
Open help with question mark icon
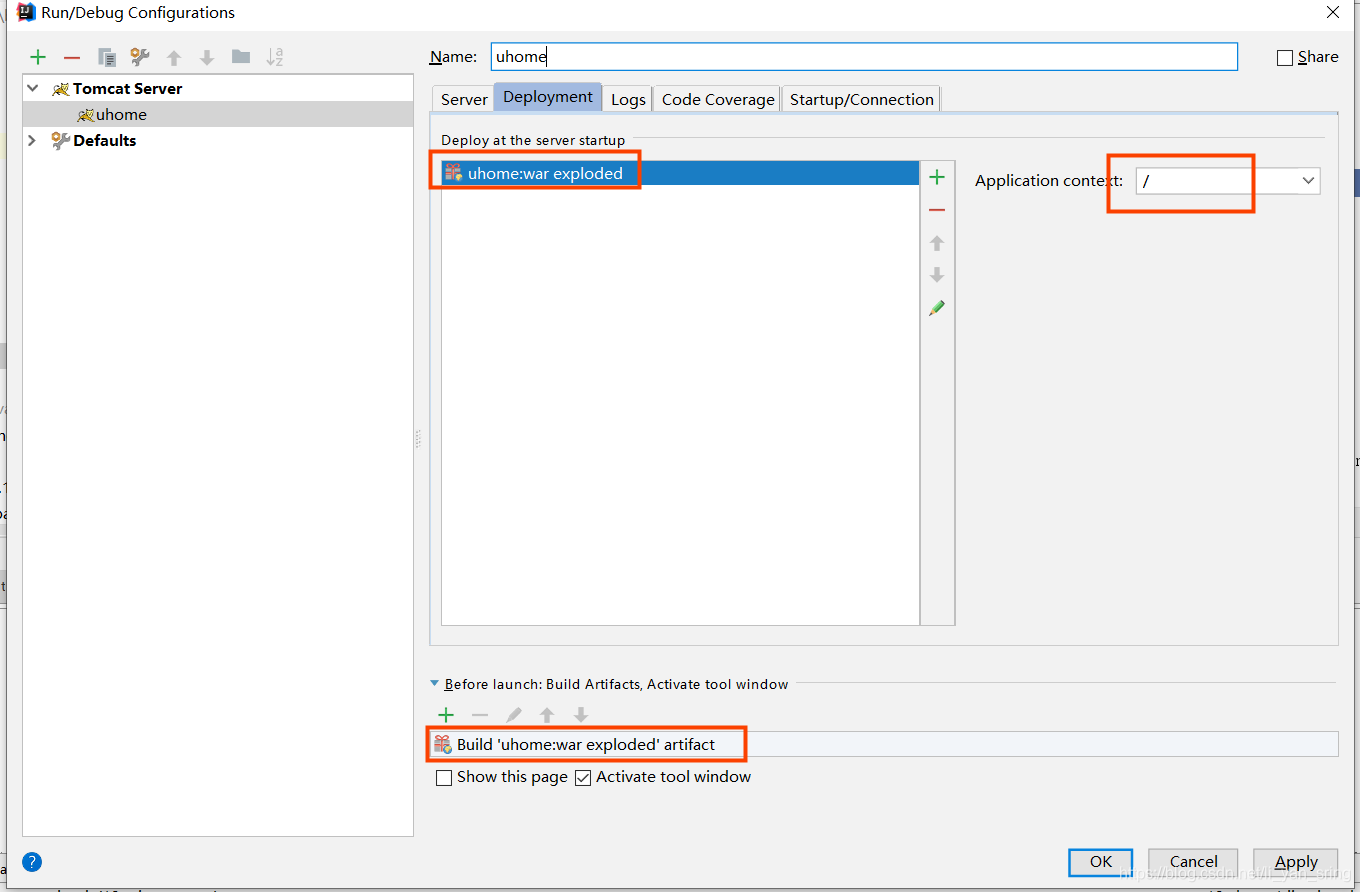coord(32,862)
